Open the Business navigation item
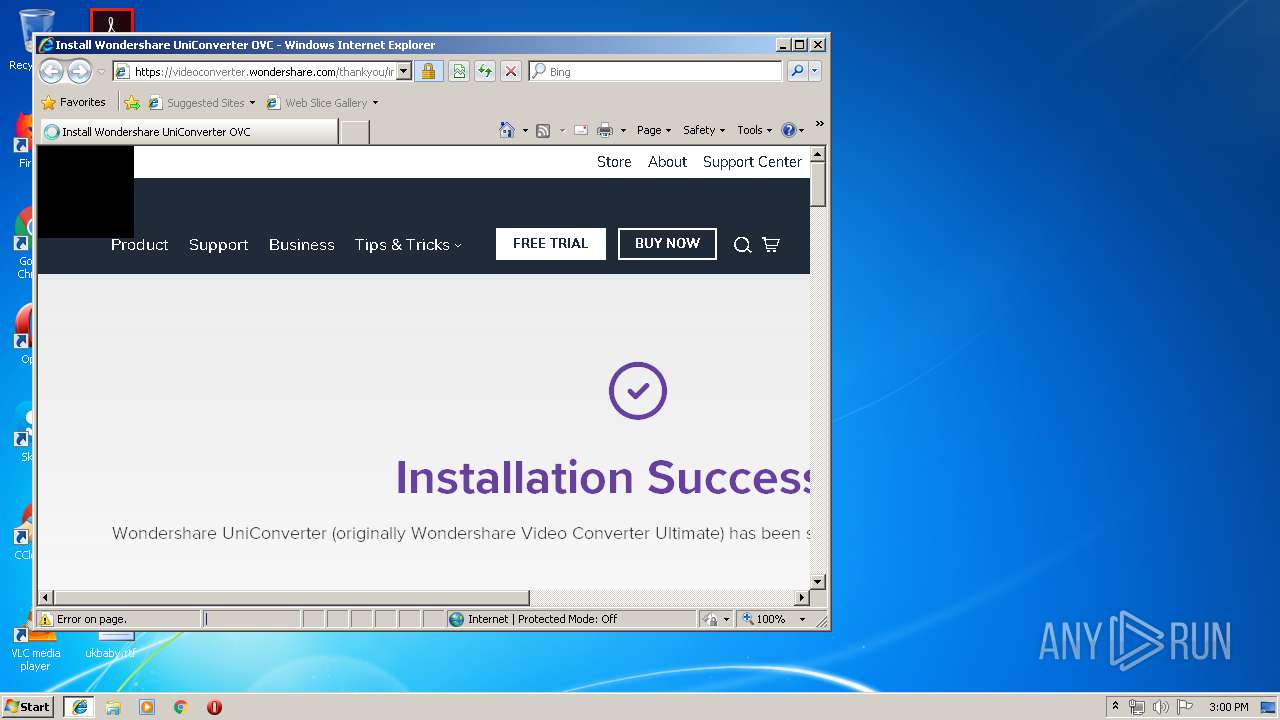This screenshot has height=720, width=1280. coord(302,244)
